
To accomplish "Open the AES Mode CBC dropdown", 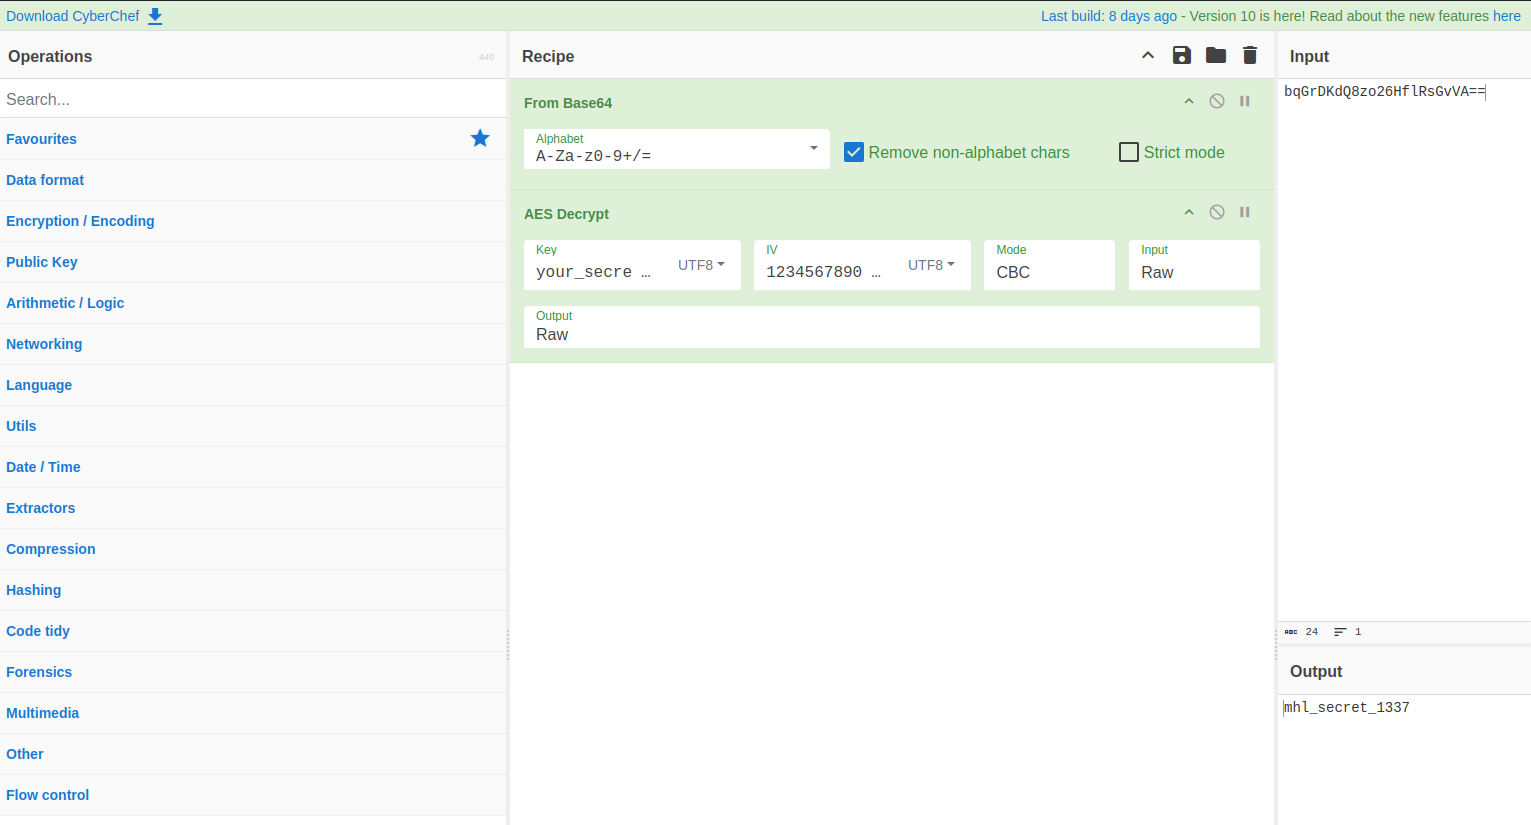I will coord(1049,265).
